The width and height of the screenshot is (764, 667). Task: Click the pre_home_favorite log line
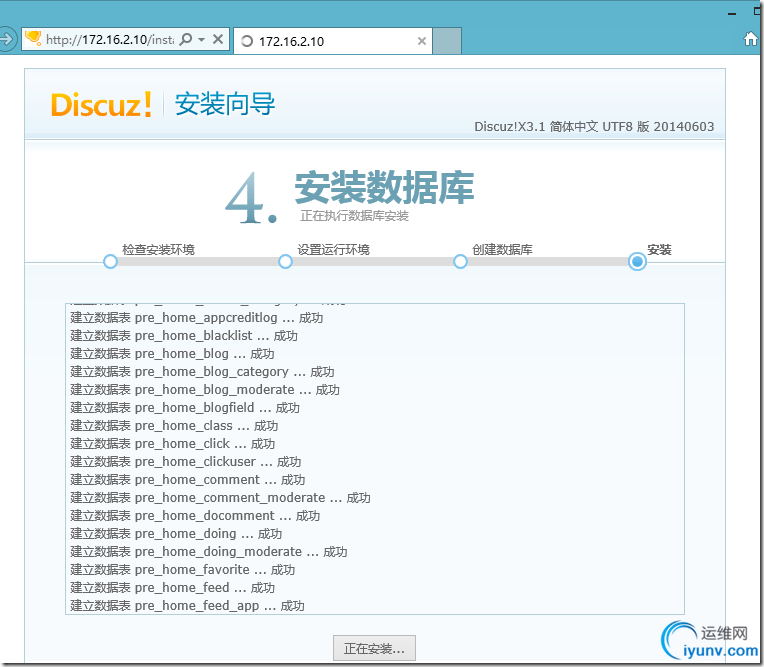[182, 570]
